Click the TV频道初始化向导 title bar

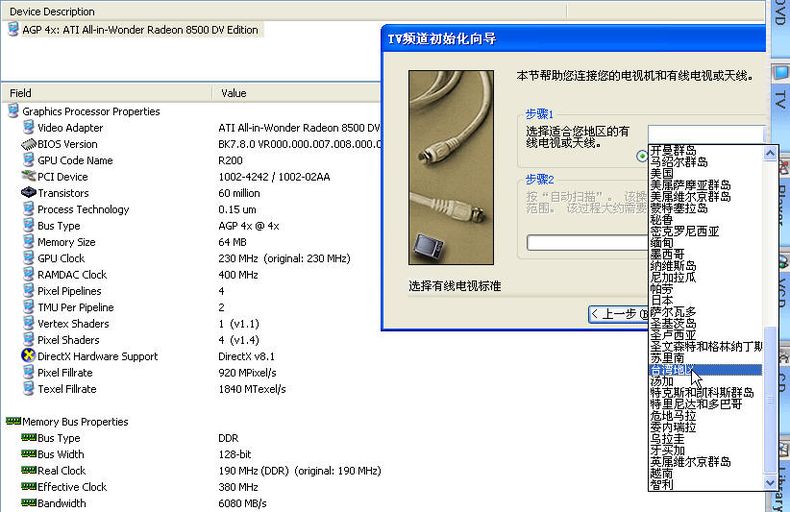tap(573, 39)
